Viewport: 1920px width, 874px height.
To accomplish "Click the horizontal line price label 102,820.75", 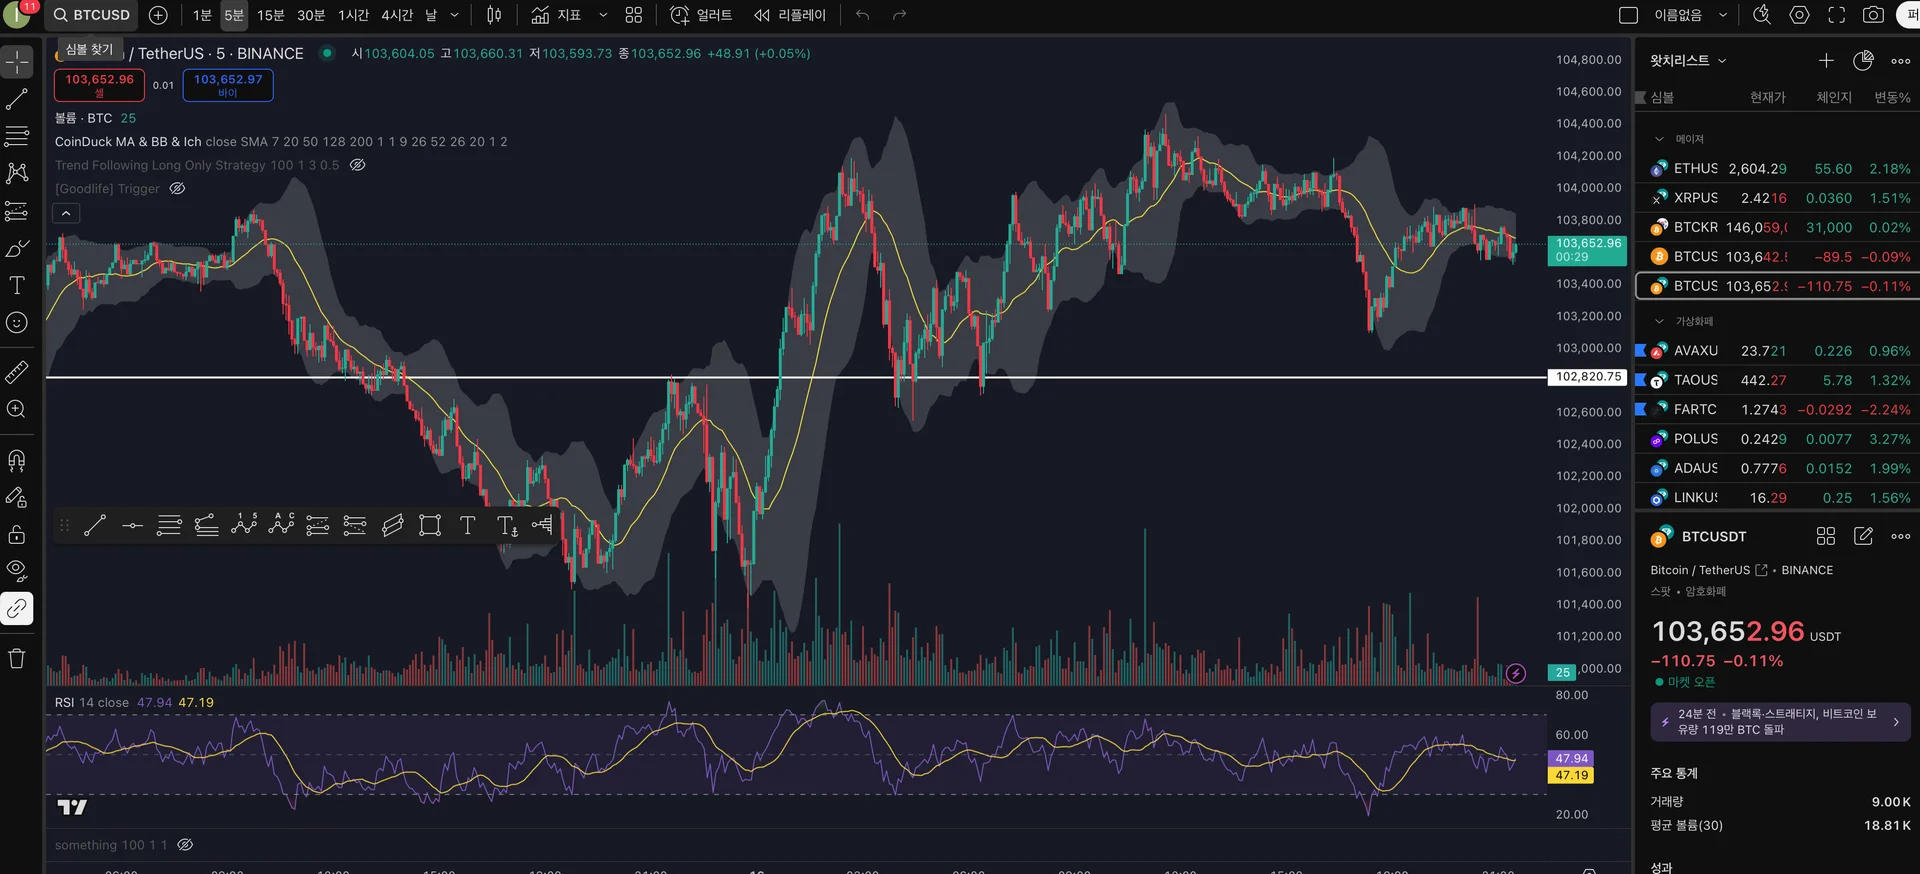I will coord(1588,377).
